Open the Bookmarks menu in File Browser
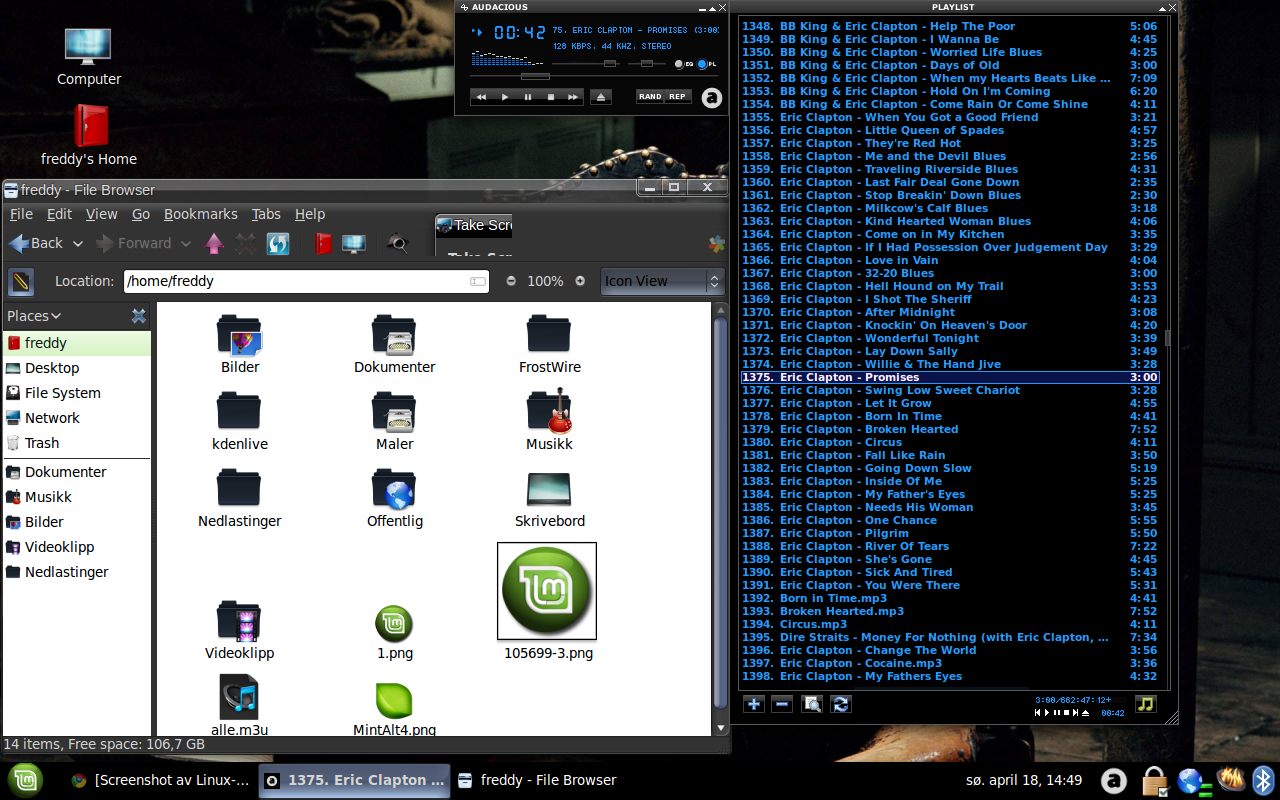Viewport: 1280px width, 800px height. tap(201, 214)
